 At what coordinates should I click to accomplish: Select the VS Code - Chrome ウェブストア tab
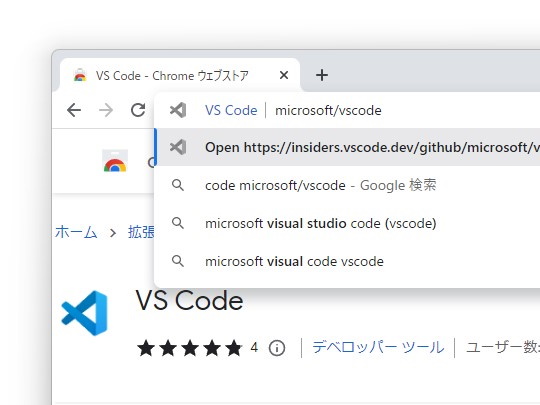pyautogui.click(x=180, y=75)
